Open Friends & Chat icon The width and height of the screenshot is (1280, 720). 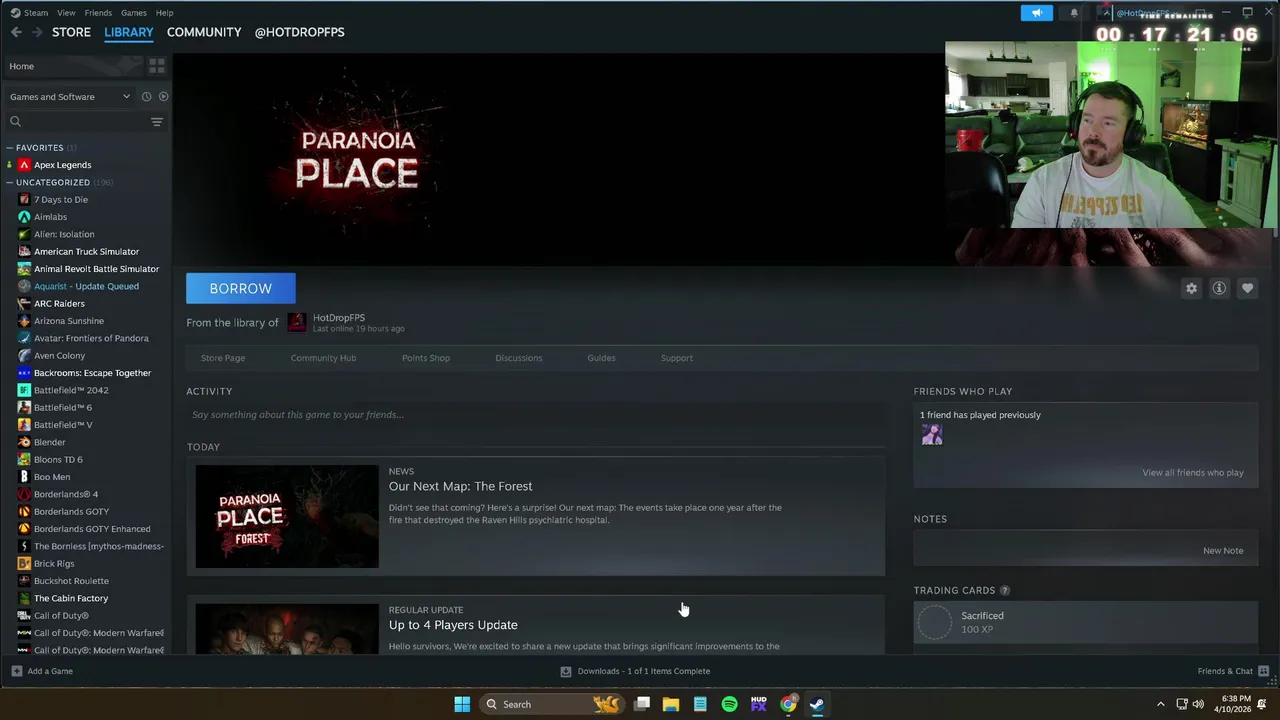point(1264,671)
